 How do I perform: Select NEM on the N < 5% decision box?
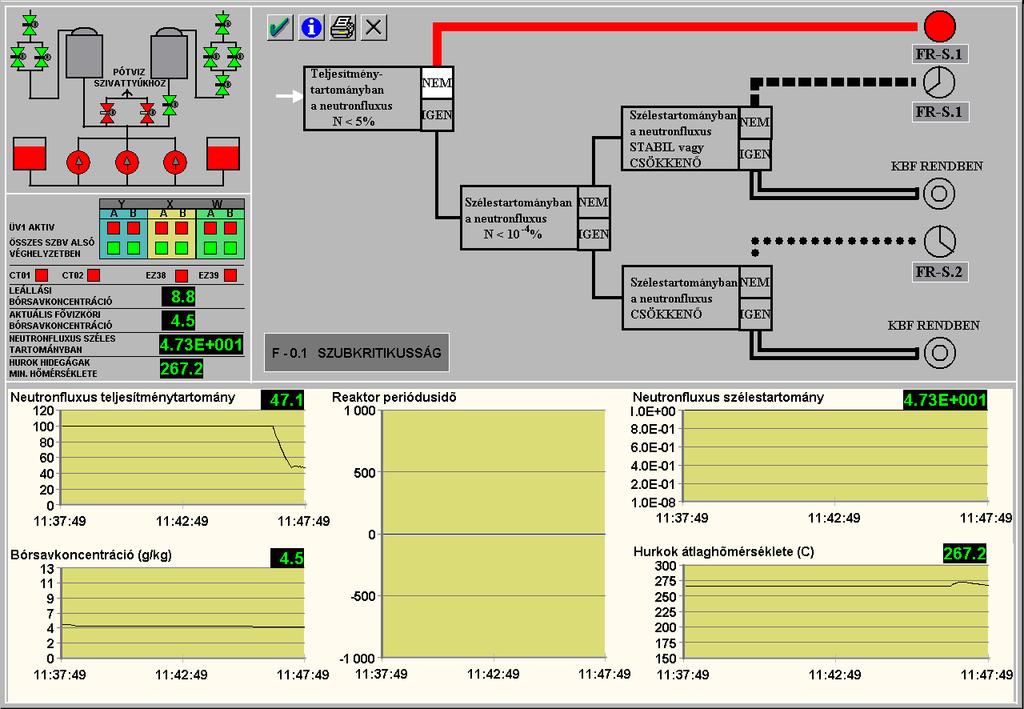pos(437,83)
